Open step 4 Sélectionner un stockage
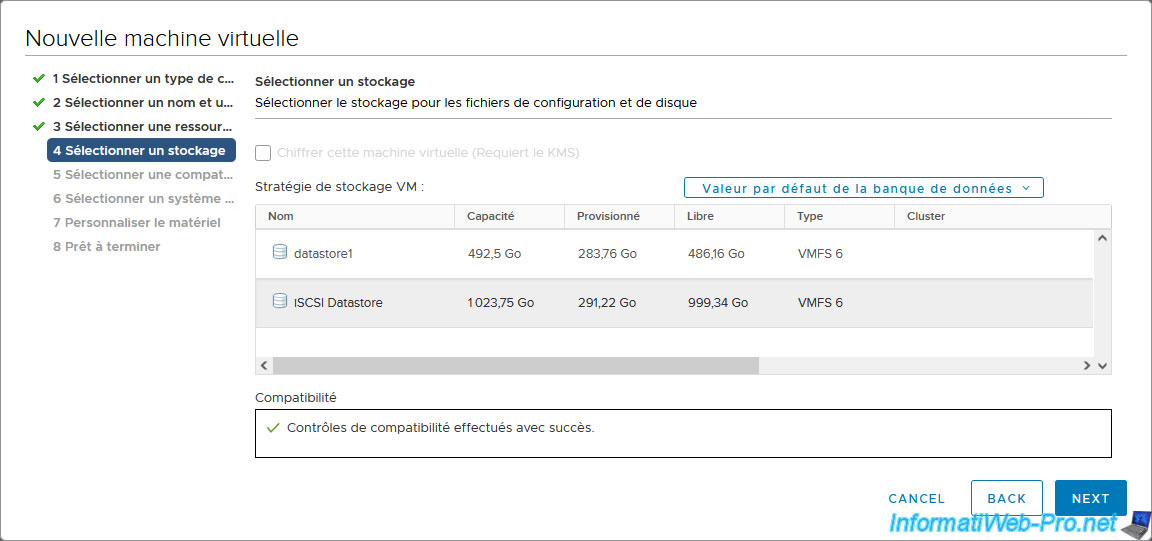This screenshot has width=1152, height=541. pyautogui.click(x=140, y=150)
